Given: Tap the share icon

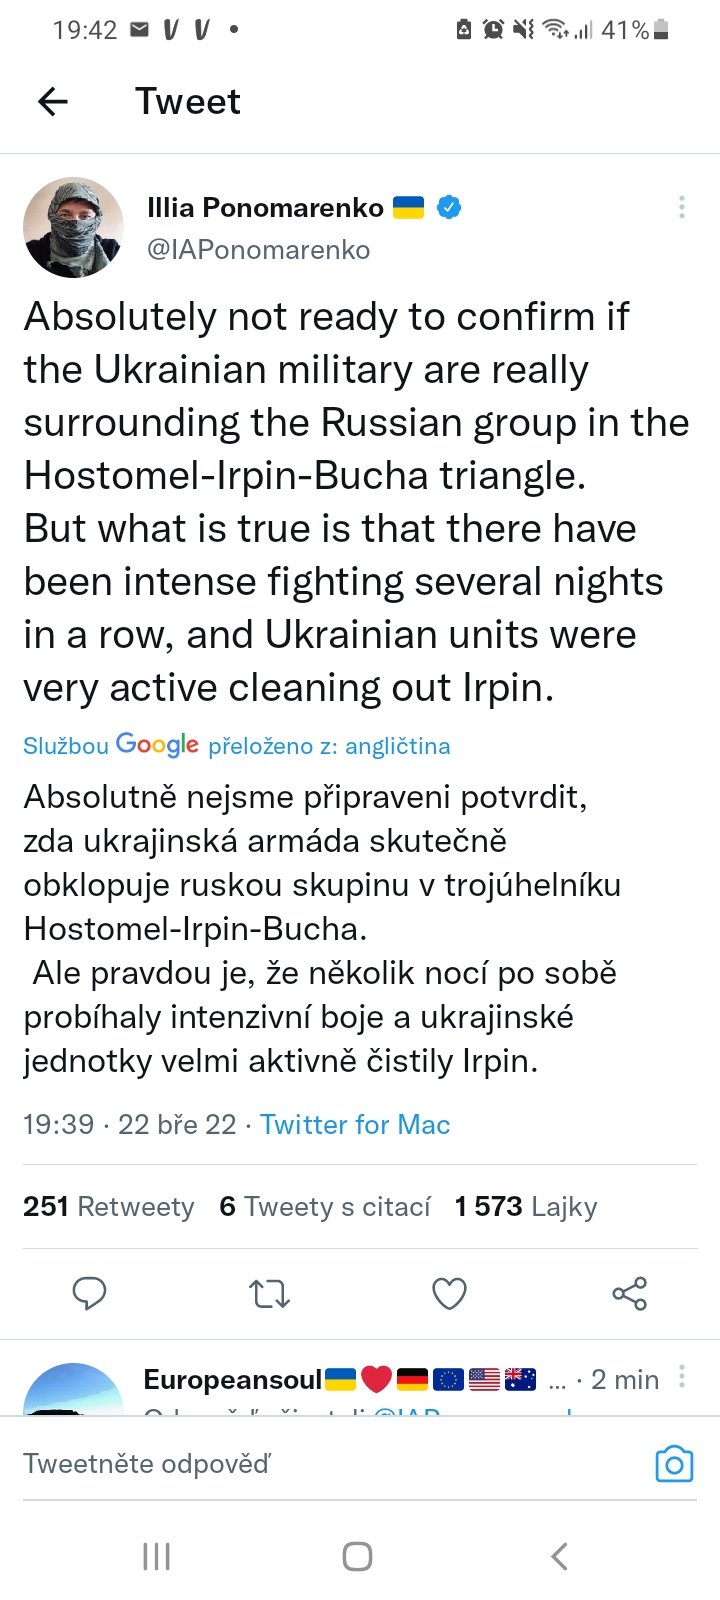Looking at the screenshot, I should tap(629, 1294).
